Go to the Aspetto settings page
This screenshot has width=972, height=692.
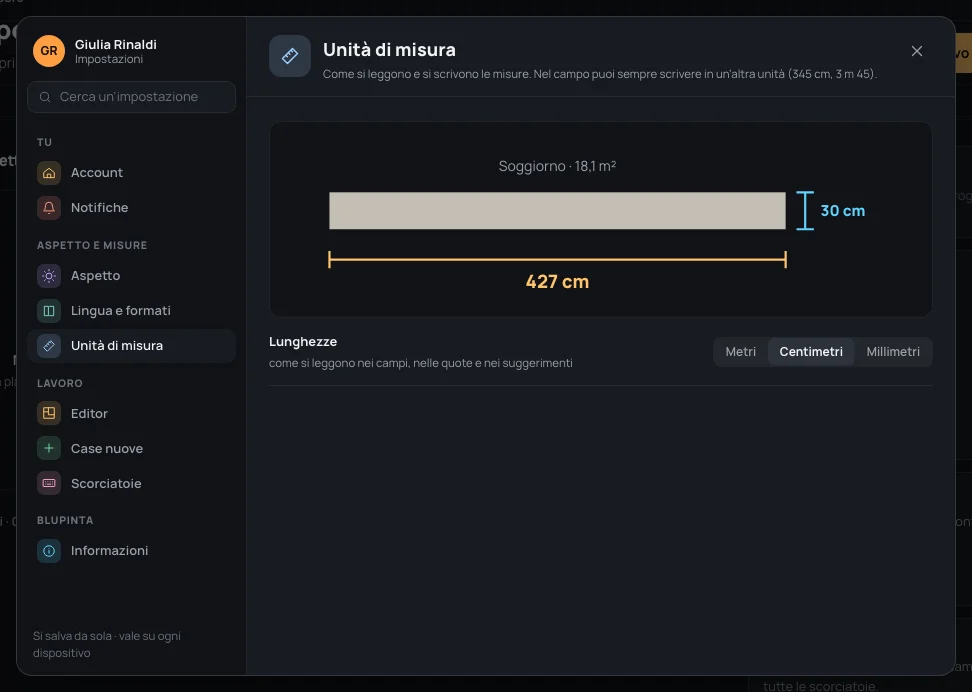point(131,276)
